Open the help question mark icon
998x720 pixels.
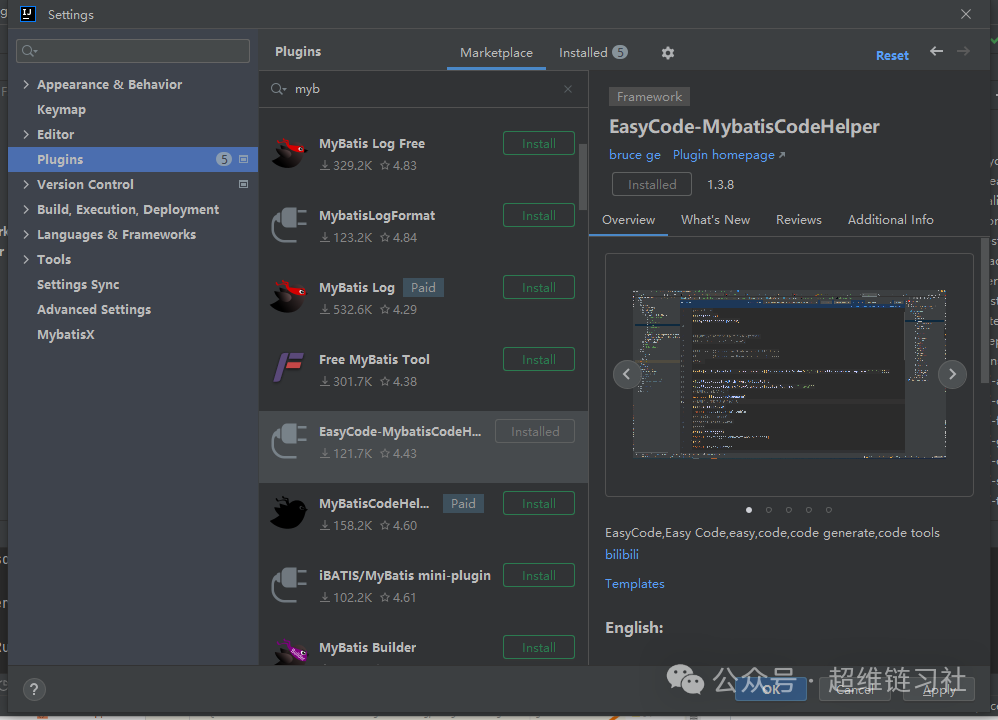(34, 689)
